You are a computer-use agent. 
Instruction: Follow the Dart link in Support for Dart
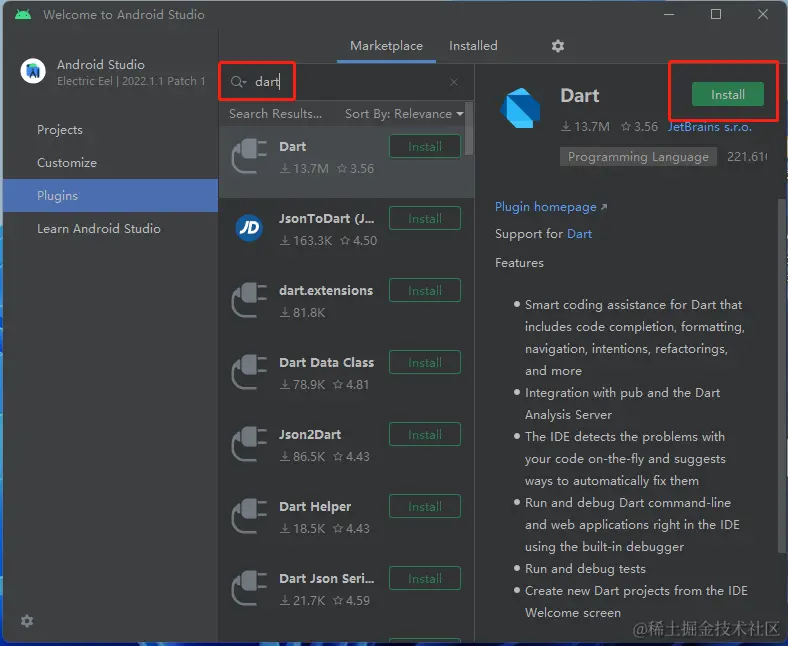click(x=579, y=234)
